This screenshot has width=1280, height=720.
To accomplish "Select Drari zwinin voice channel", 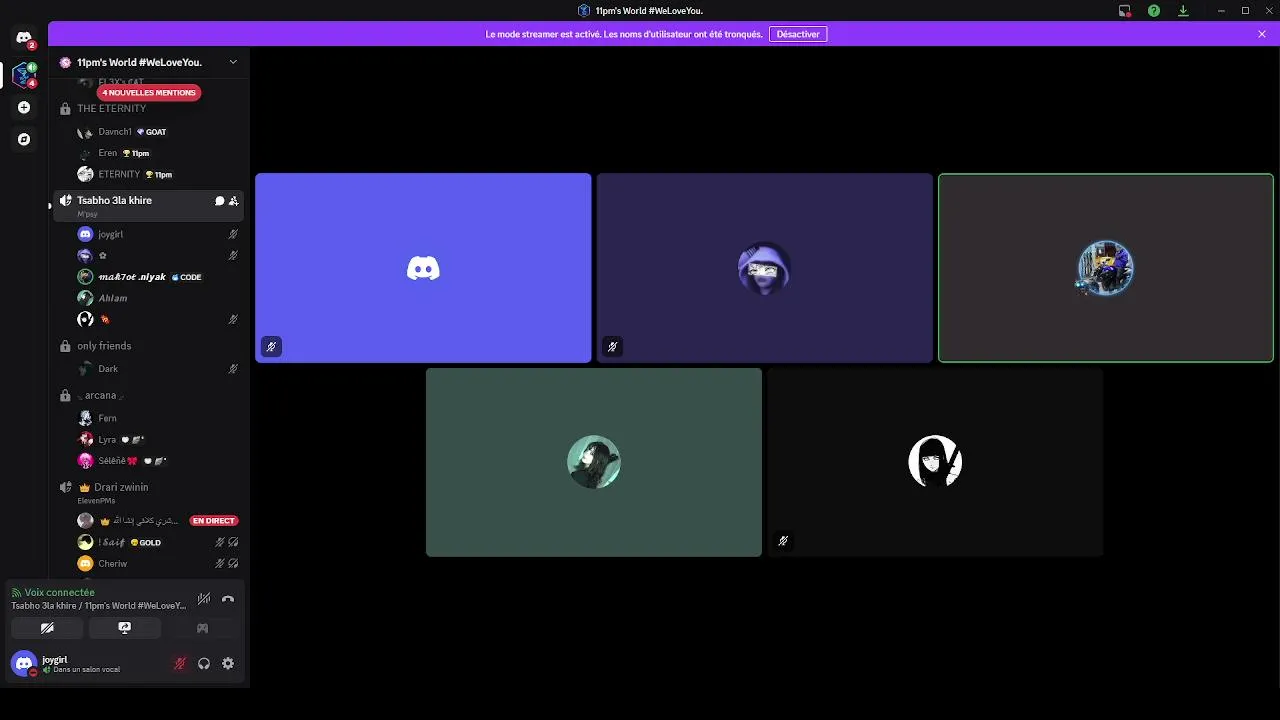I will (148, 491).
